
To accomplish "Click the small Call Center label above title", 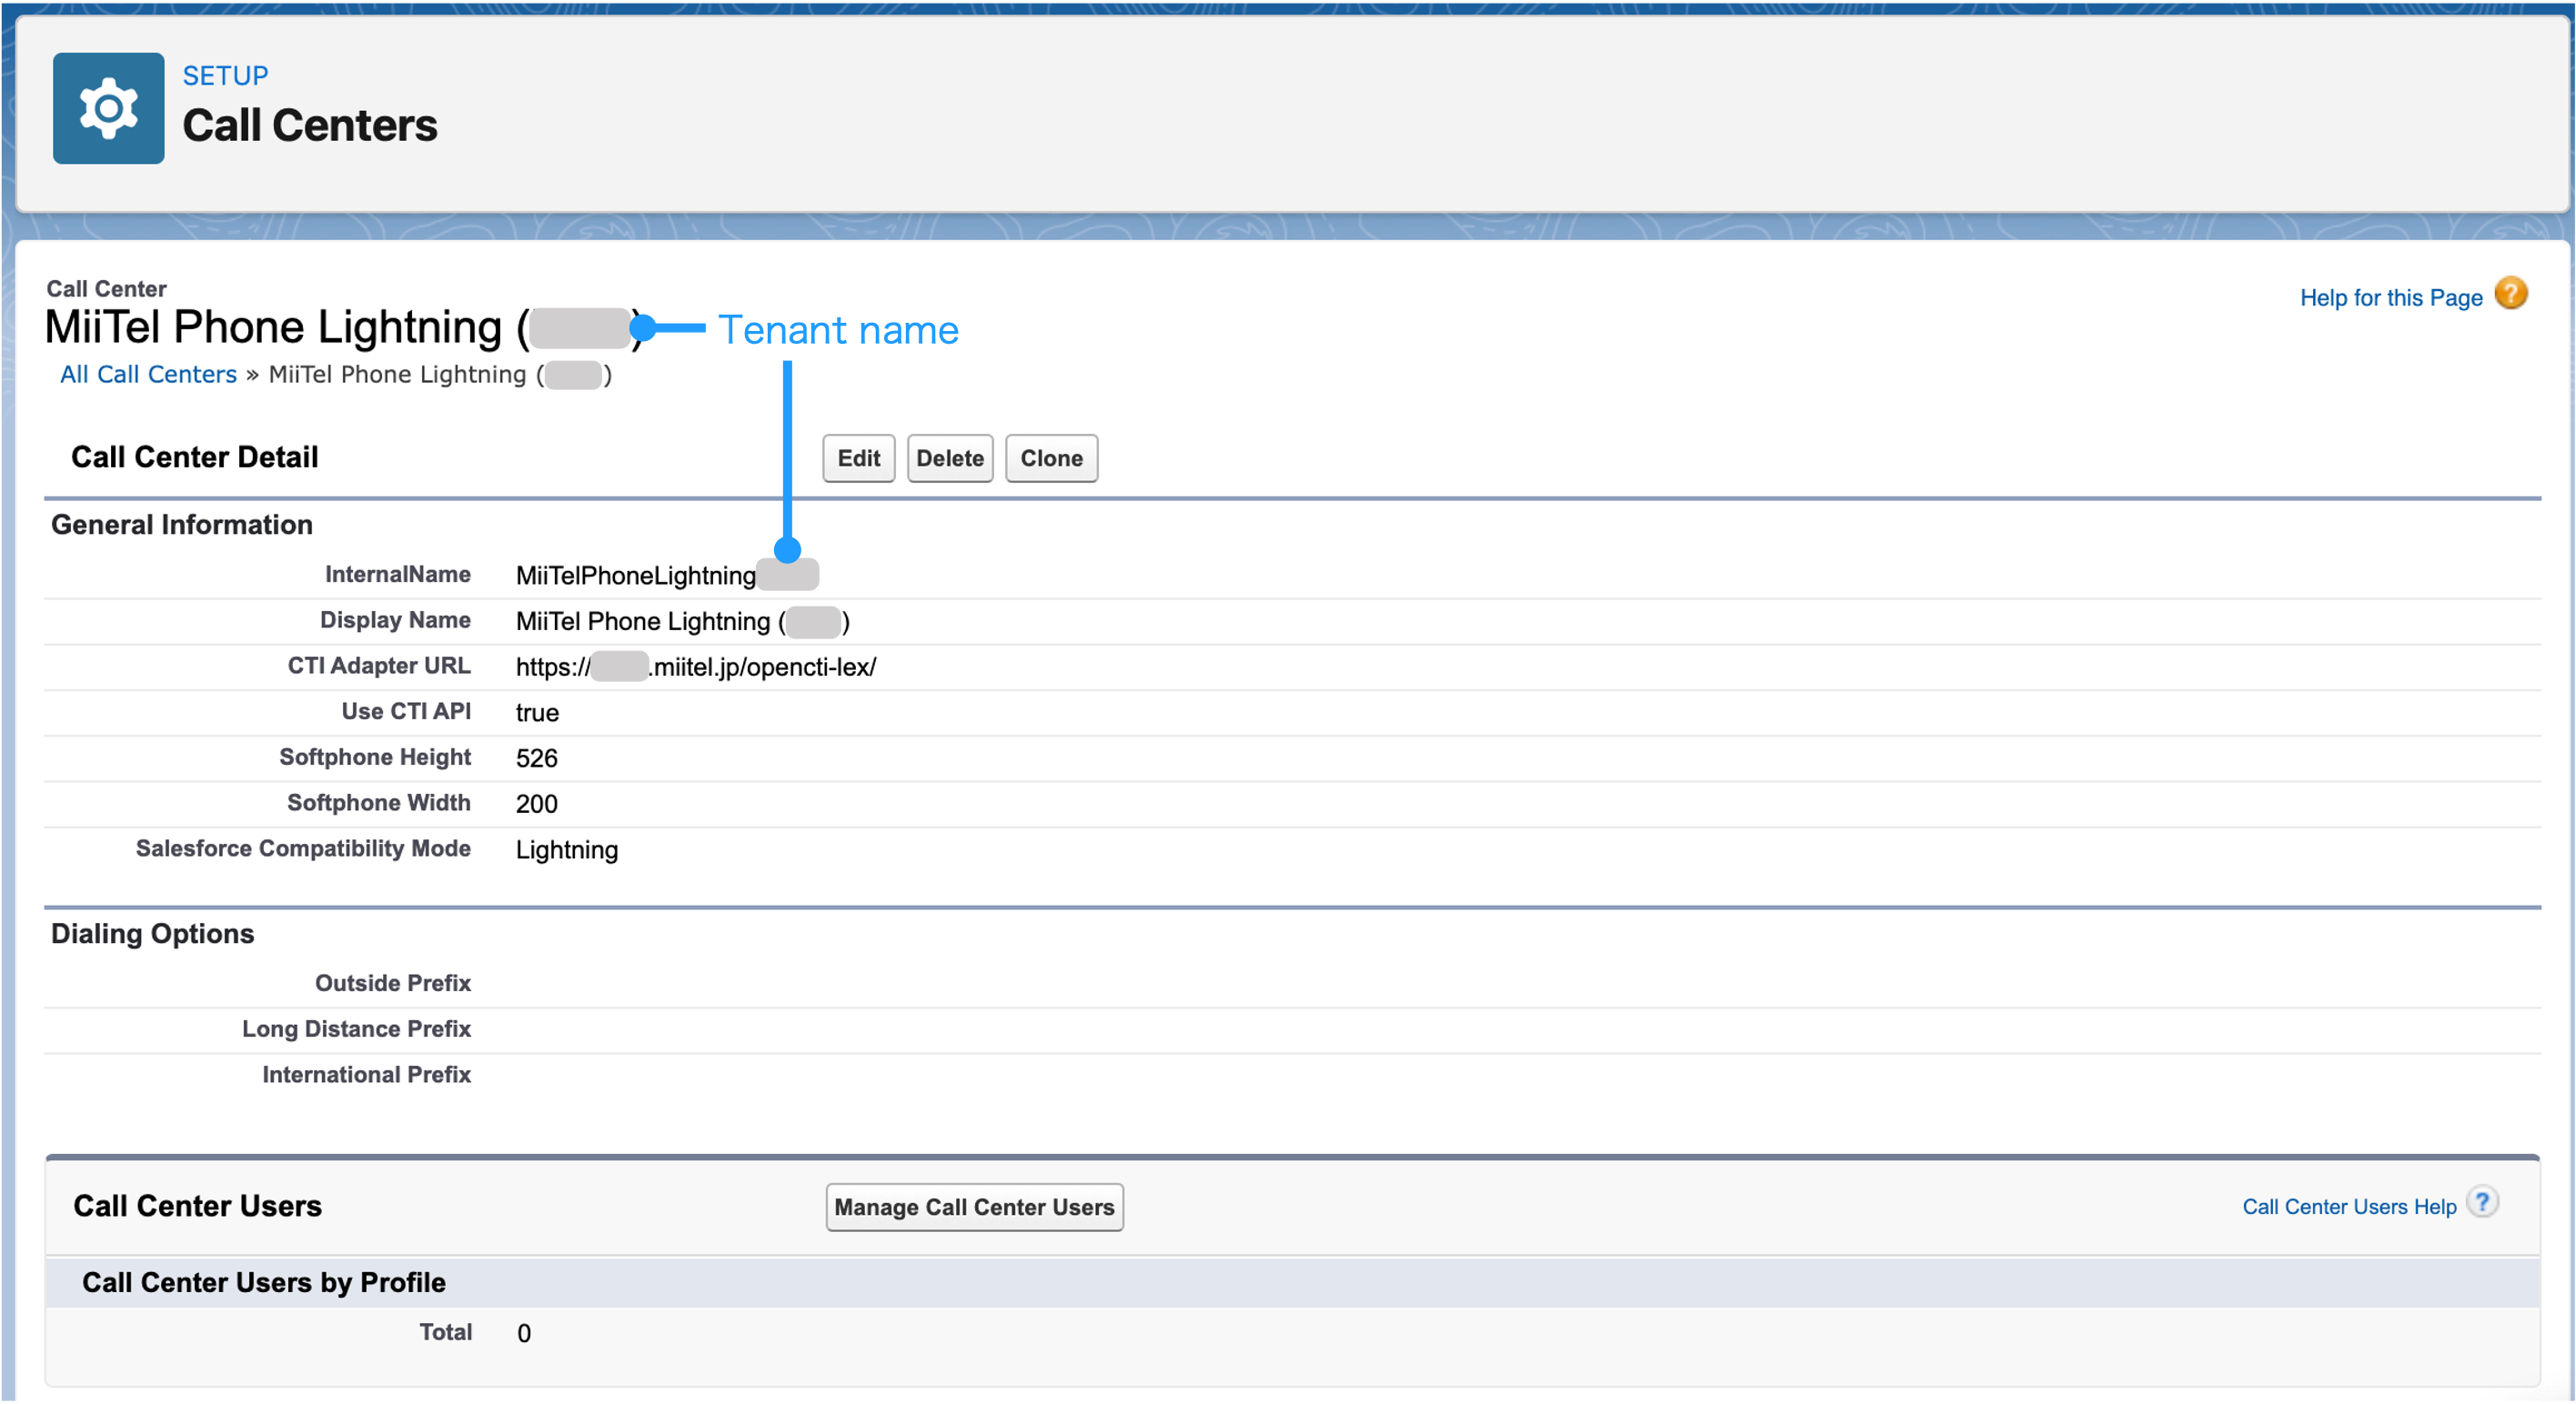I will (x=106, y=289).
